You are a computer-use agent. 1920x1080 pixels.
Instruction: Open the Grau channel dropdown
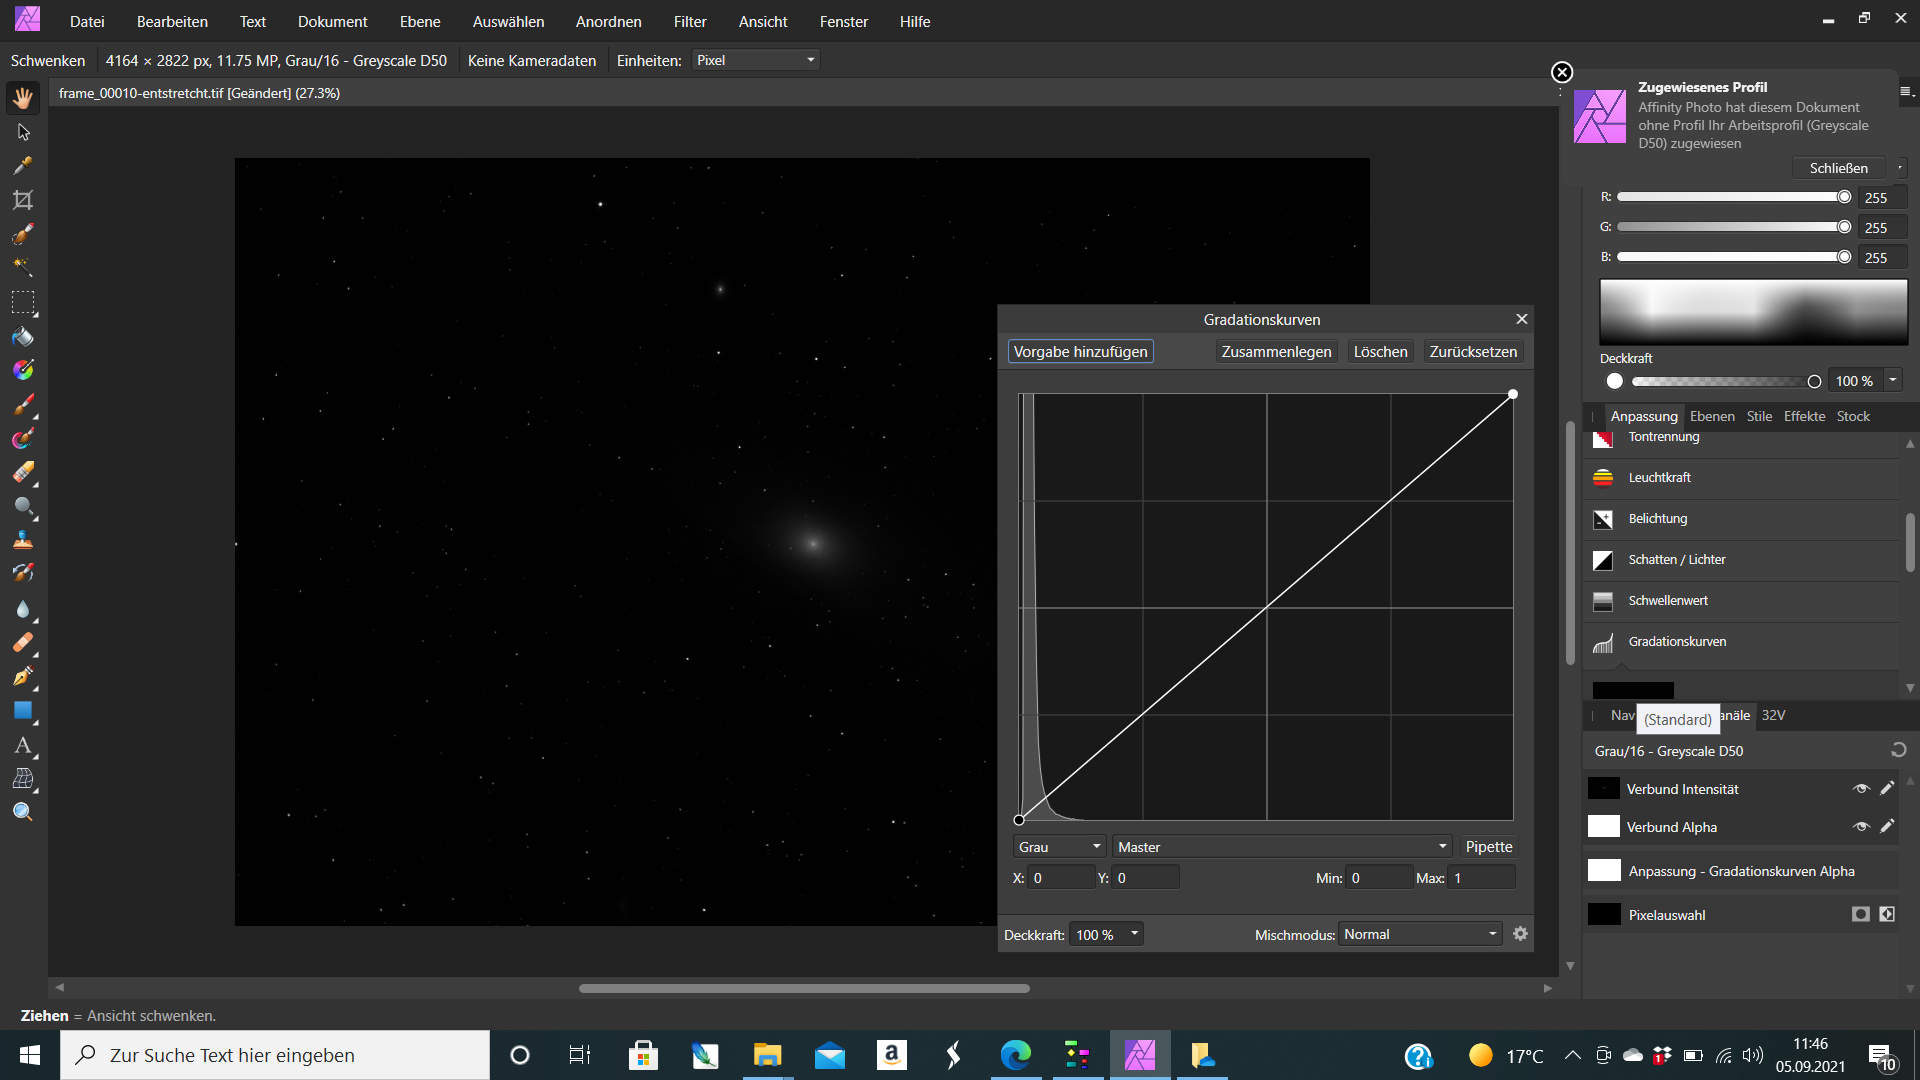coord(1059,847)
